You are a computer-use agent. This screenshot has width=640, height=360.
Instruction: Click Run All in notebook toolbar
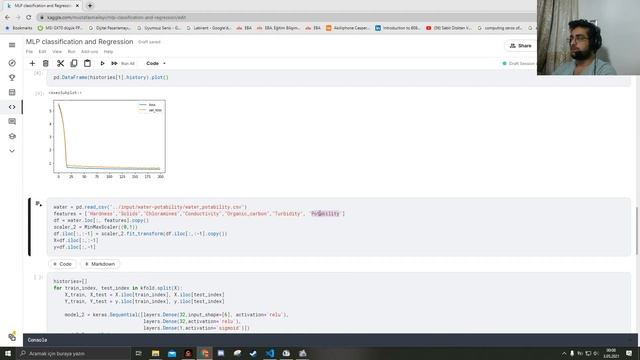tap(123, 63)
